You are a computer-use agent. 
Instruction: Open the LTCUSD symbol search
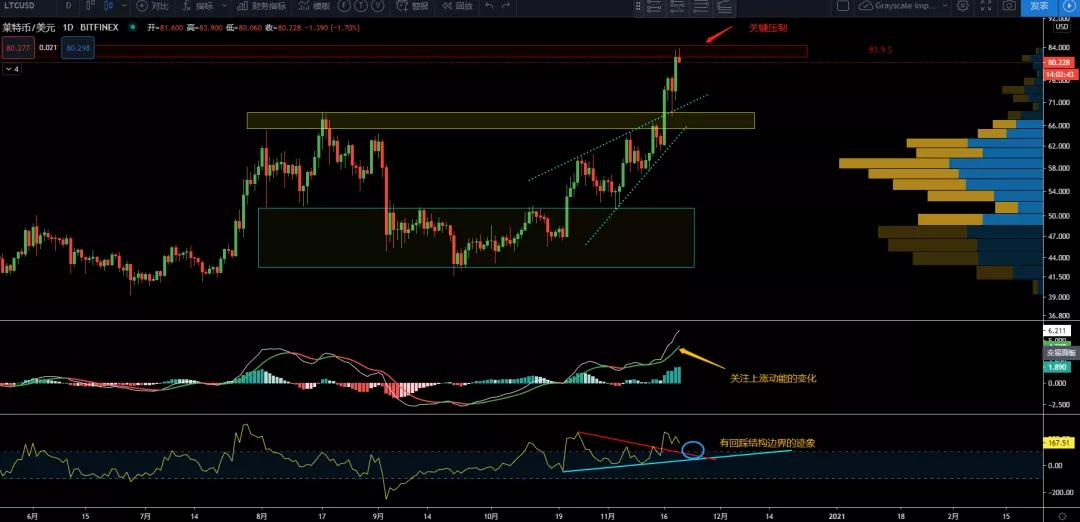click(x=20, y=6)
